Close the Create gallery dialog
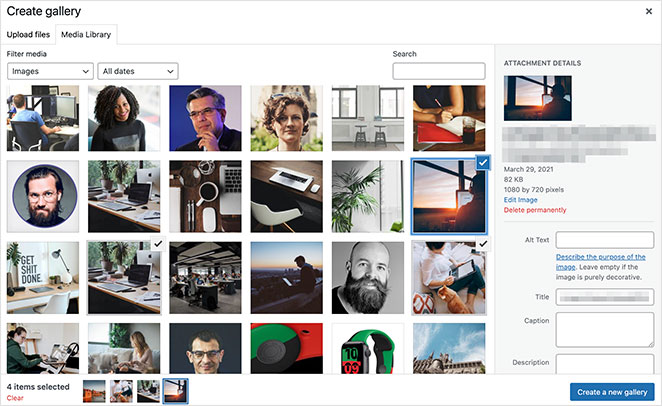662x406 pixels. [648, 11]
